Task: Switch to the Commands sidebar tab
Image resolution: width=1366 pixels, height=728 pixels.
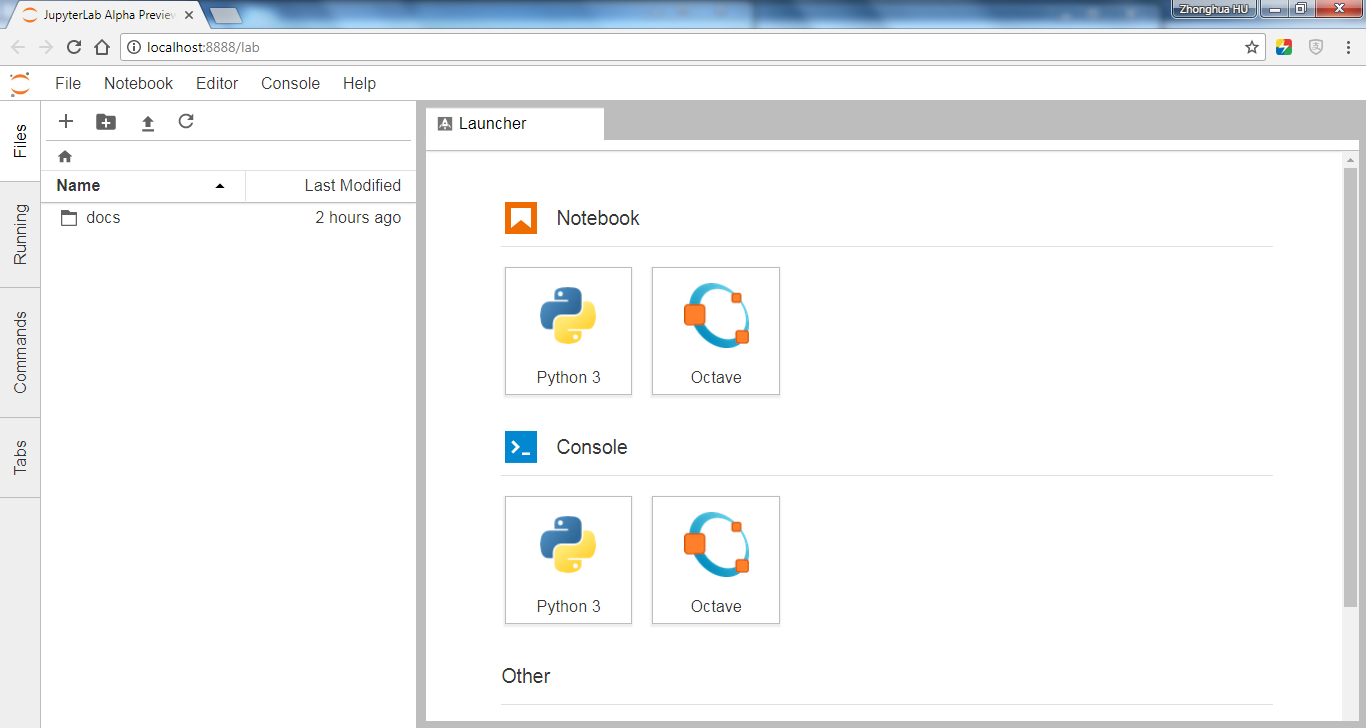Action: coord(20,353)
